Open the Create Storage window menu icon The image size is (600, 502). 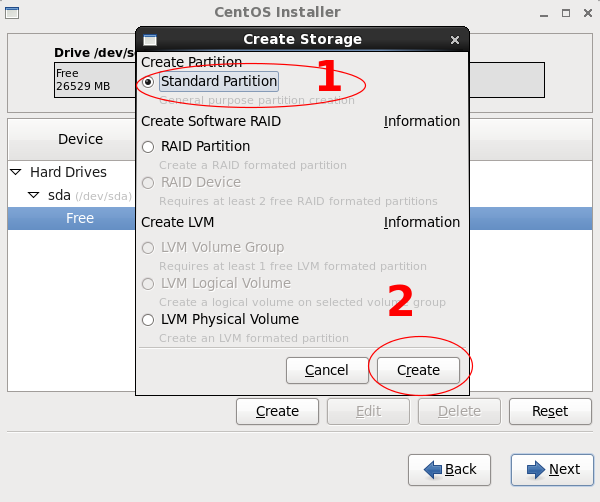[x=150, y=40]
